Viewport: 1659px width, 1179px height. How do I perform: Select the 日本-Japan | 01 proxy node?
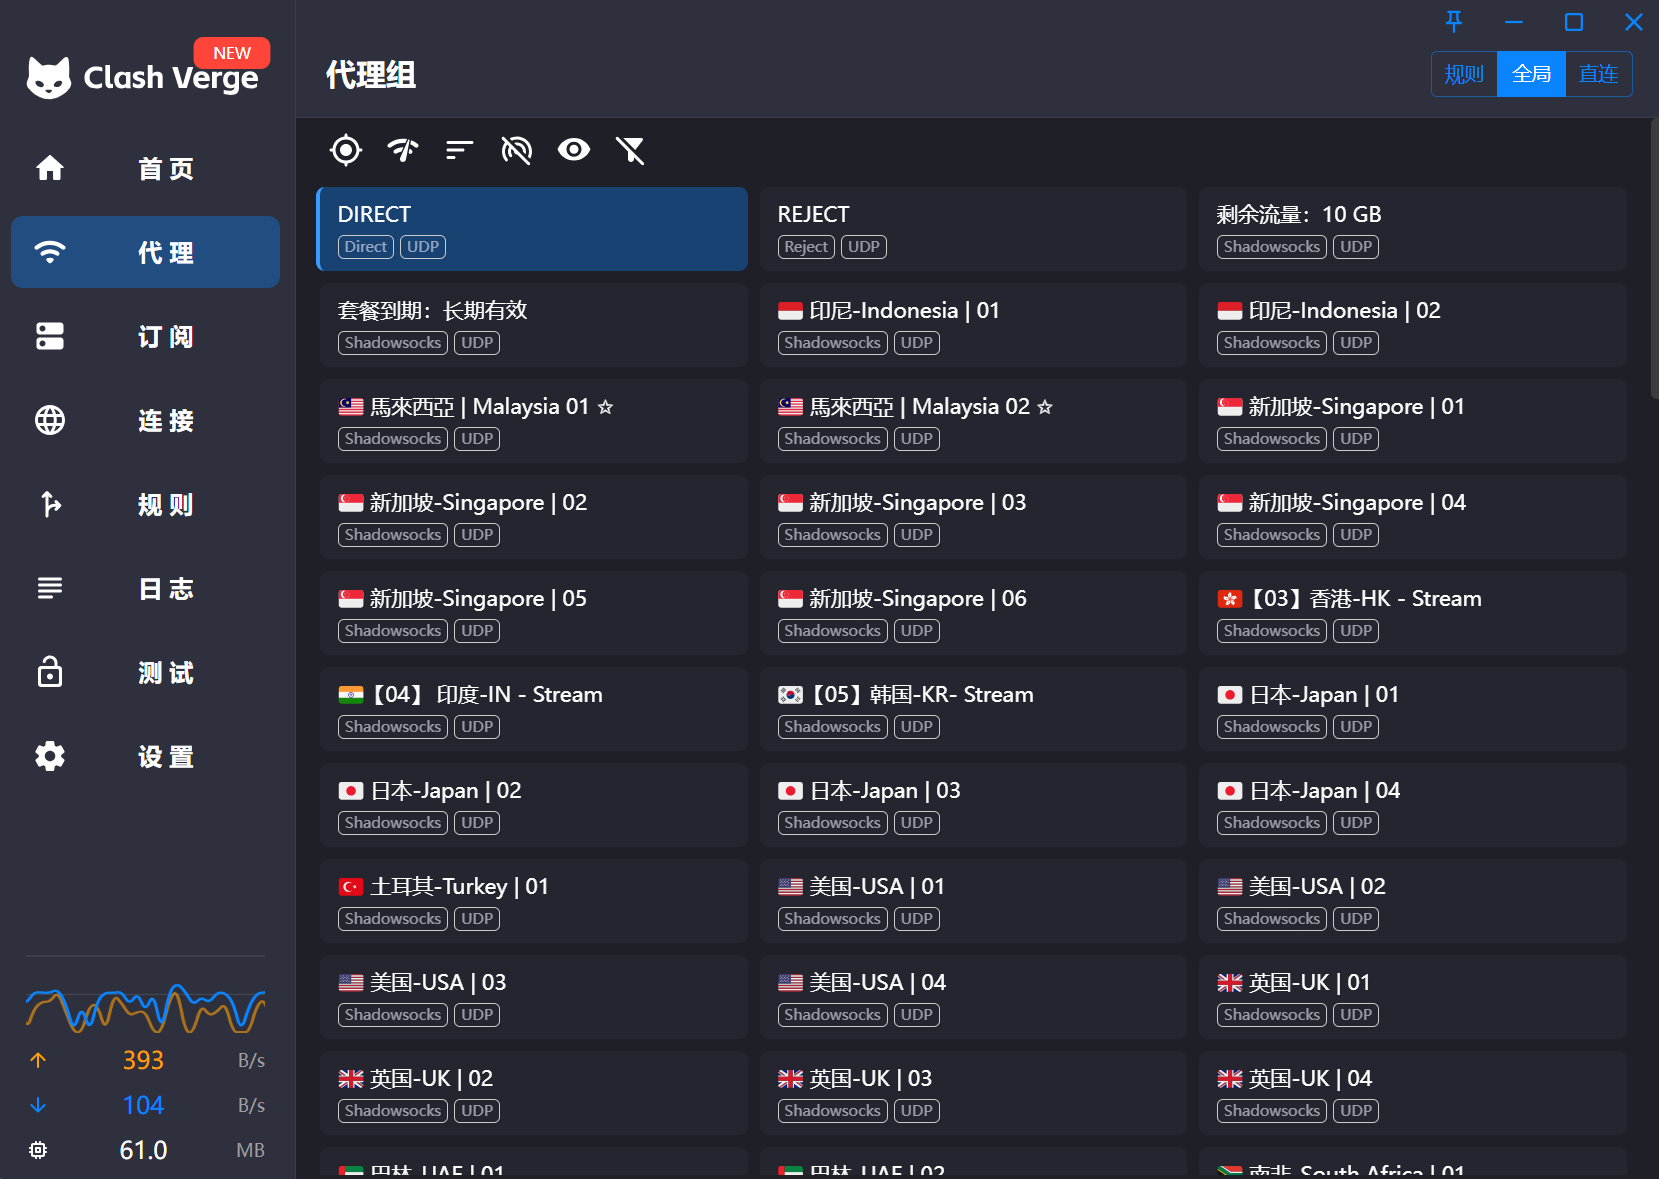pos(1412,708)
